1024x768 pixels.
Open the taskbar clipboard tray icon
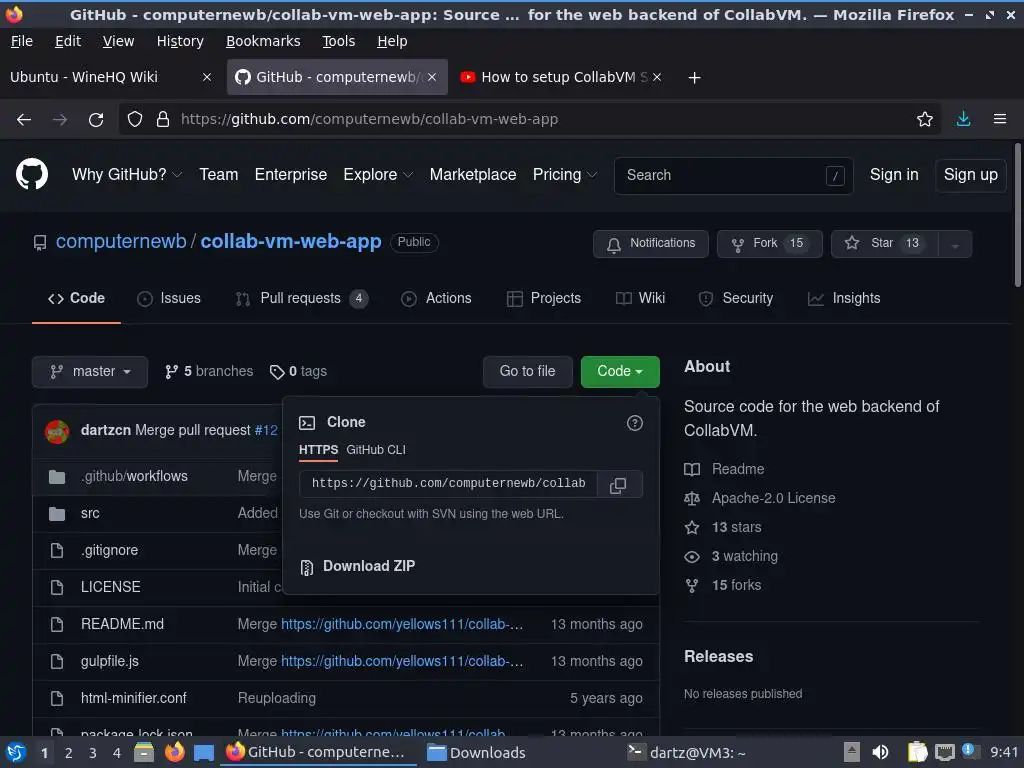tap(918, 752)
